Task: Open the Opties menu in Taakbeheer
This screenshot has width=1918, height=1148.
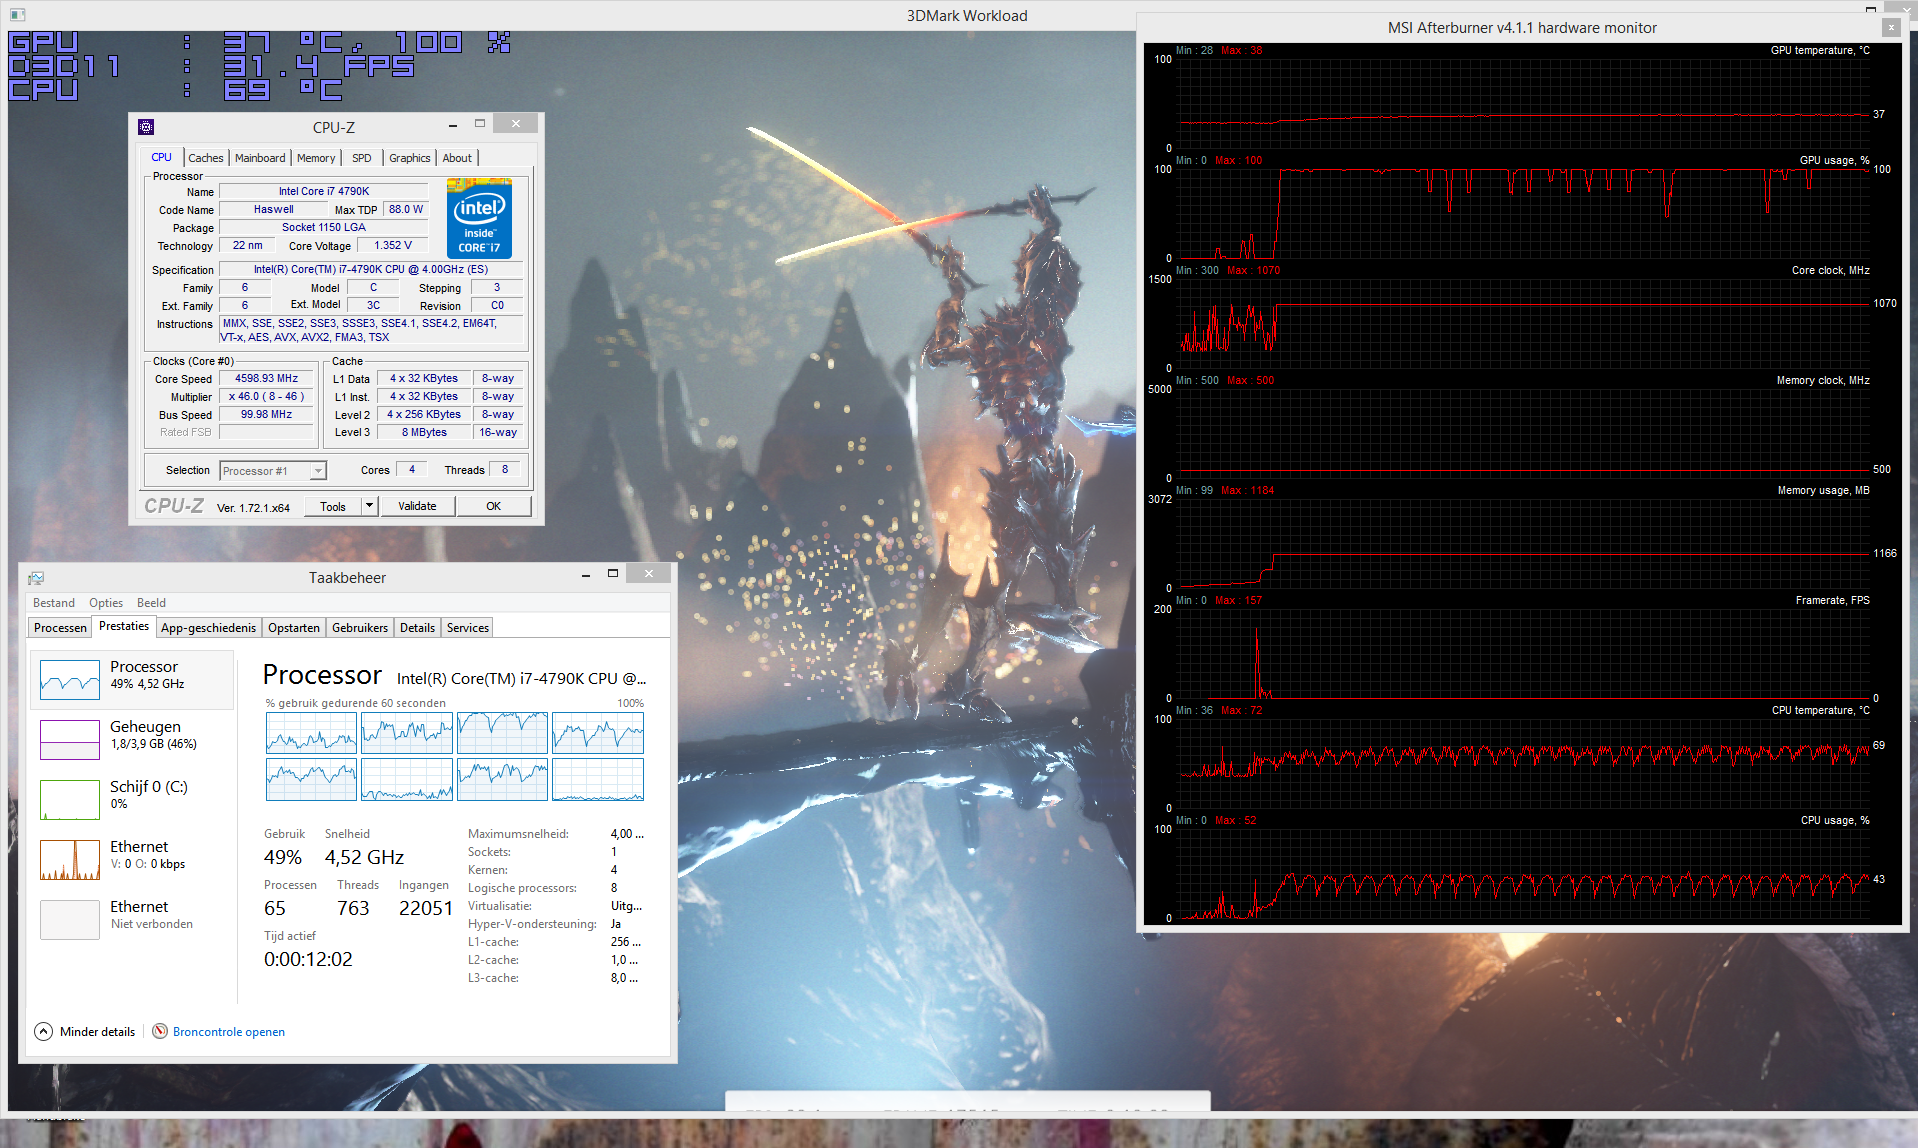Action: (x=106, y=603)
